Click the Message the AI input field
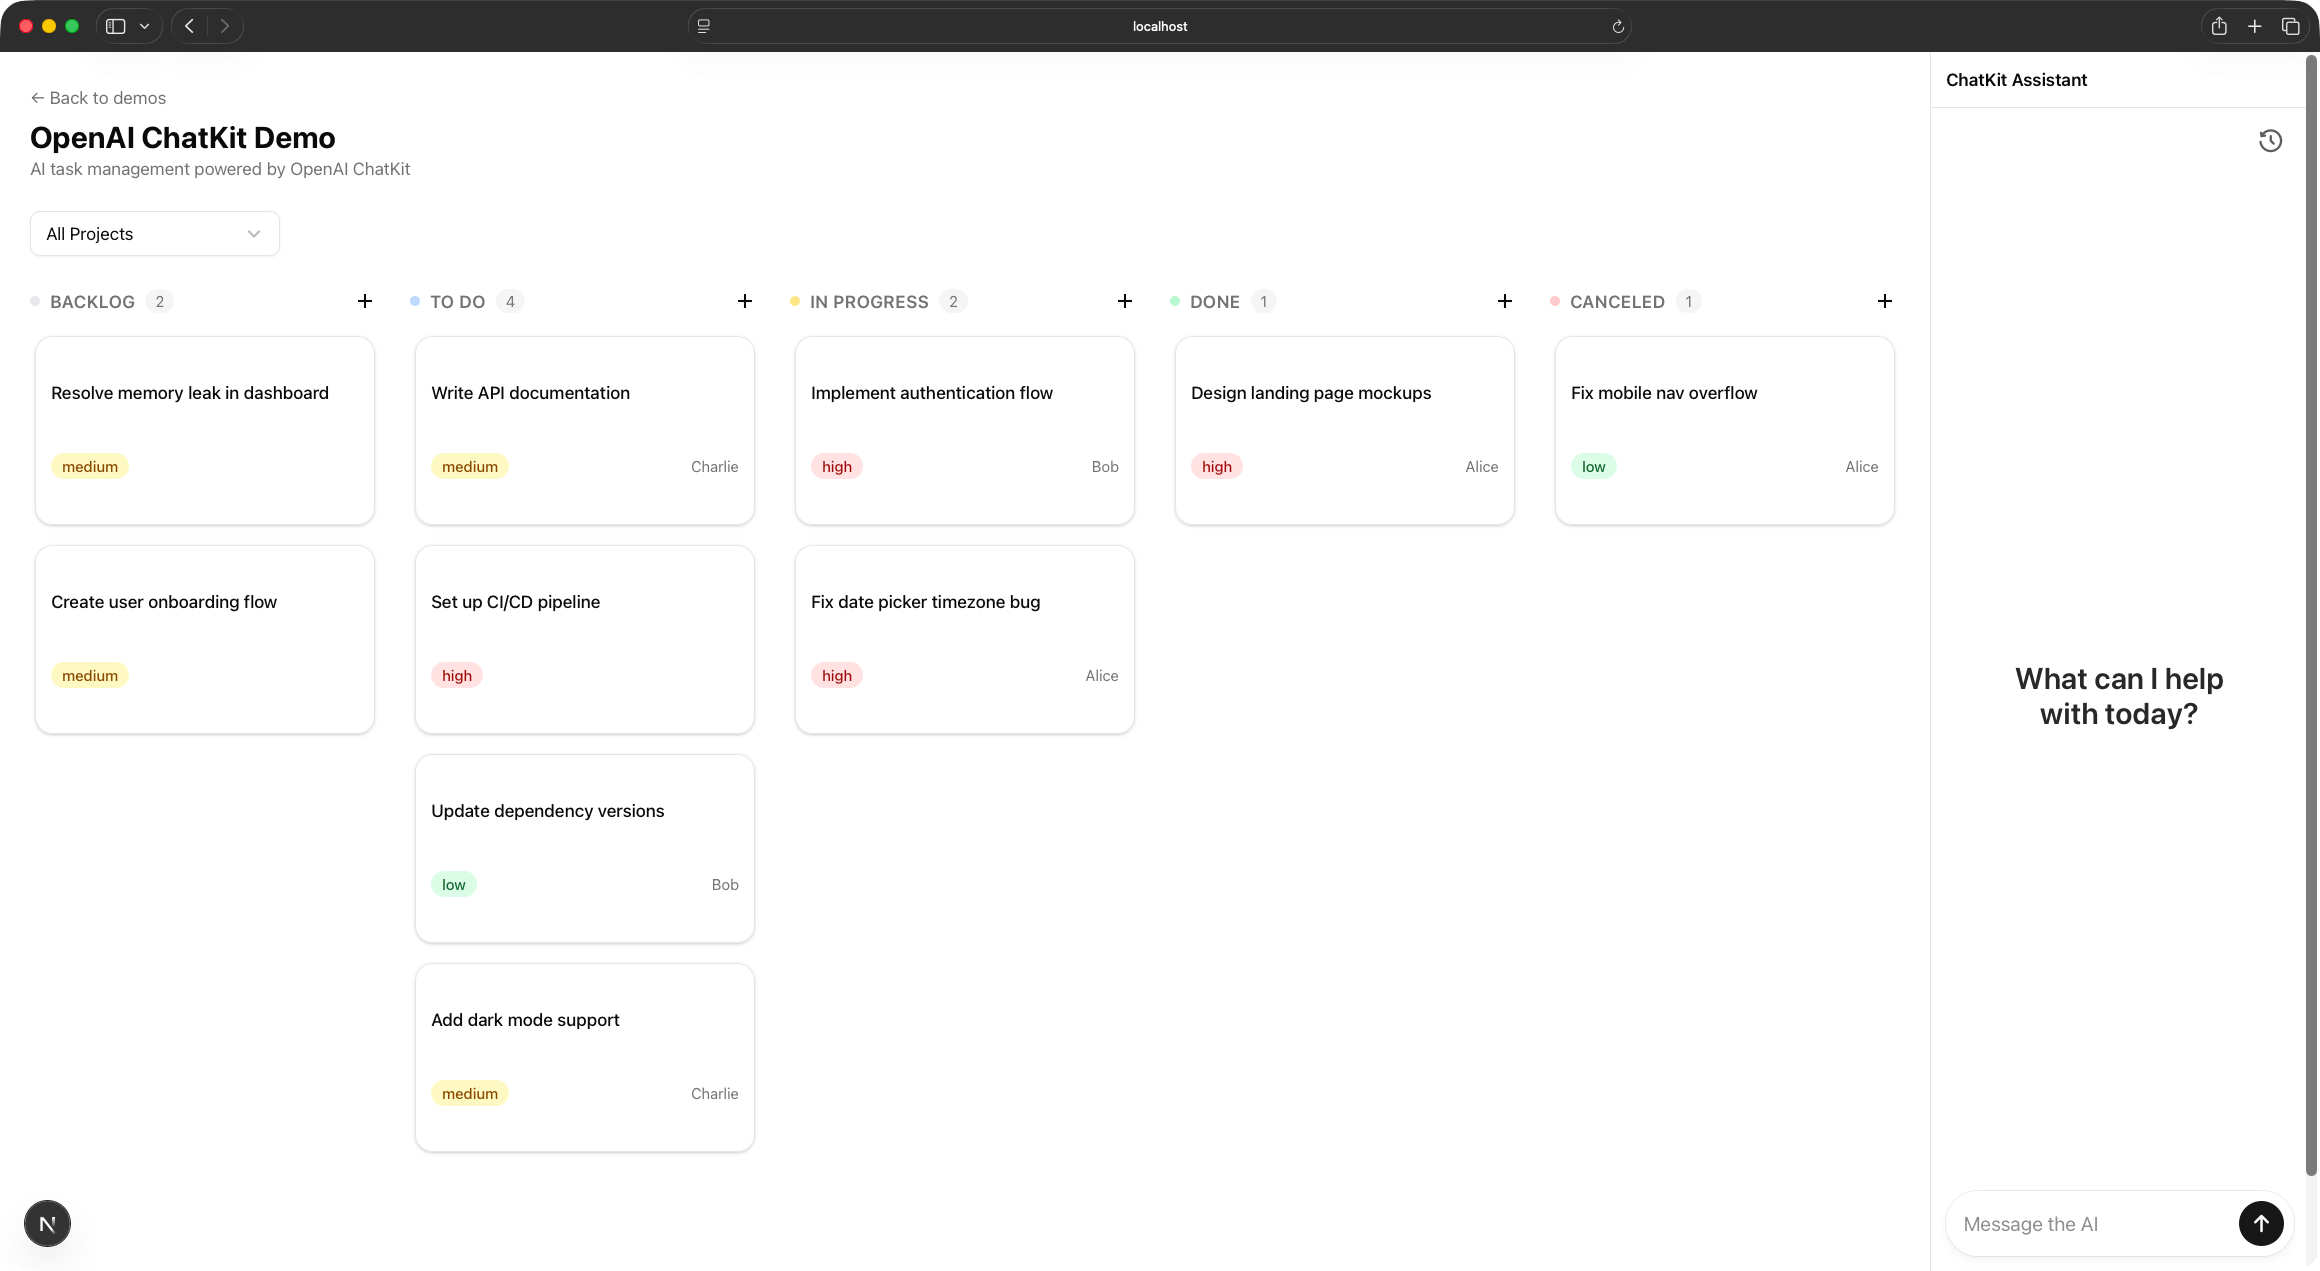2320x1271 pixels. [x=2090, y=1223]
